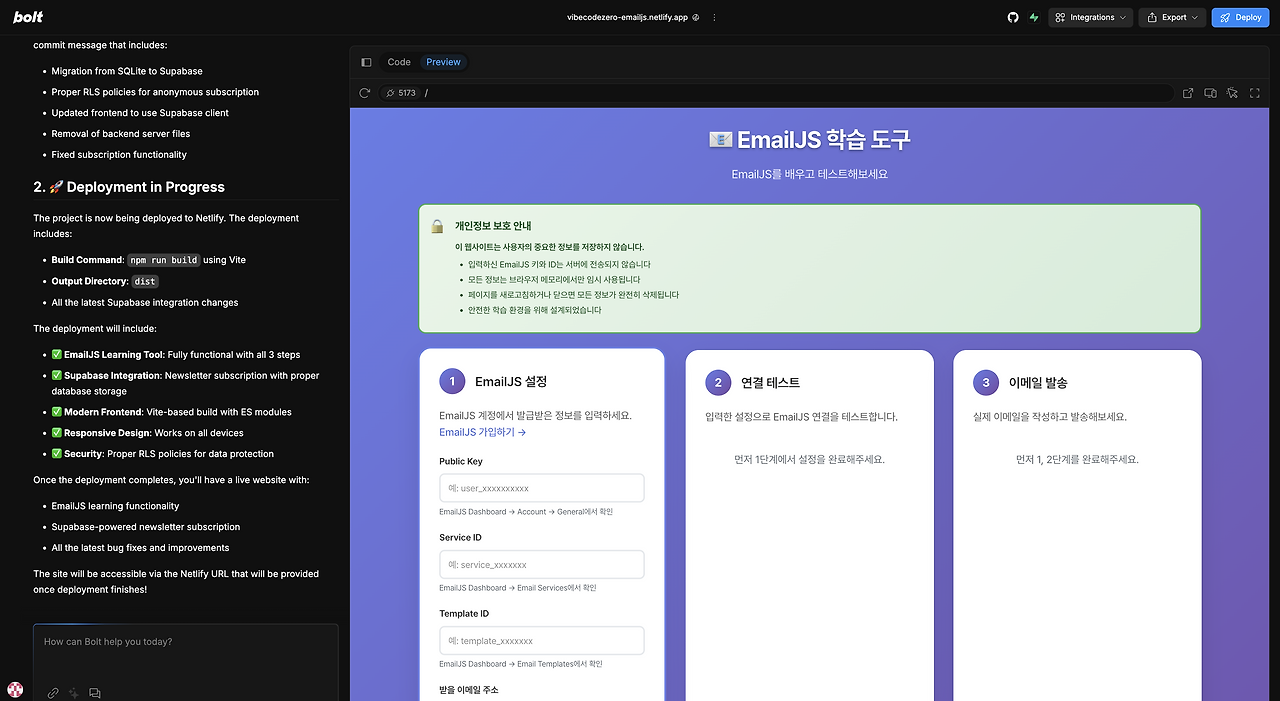Click '먼저 1, 2단계를 완료해주세요' message
The image size is (1280, 701).
[1077, 460]
